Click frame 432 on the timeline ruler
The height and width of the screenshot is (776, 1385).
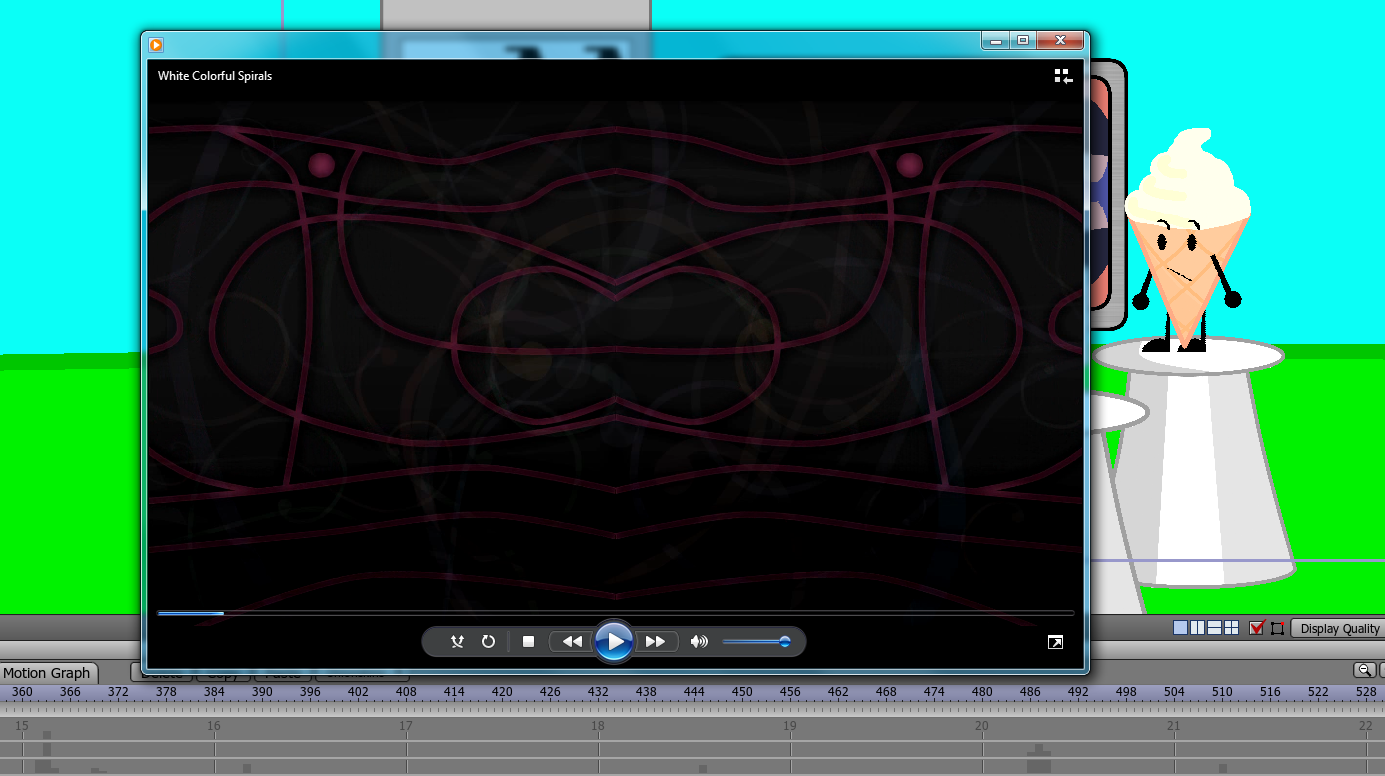(x=598, y=691)
